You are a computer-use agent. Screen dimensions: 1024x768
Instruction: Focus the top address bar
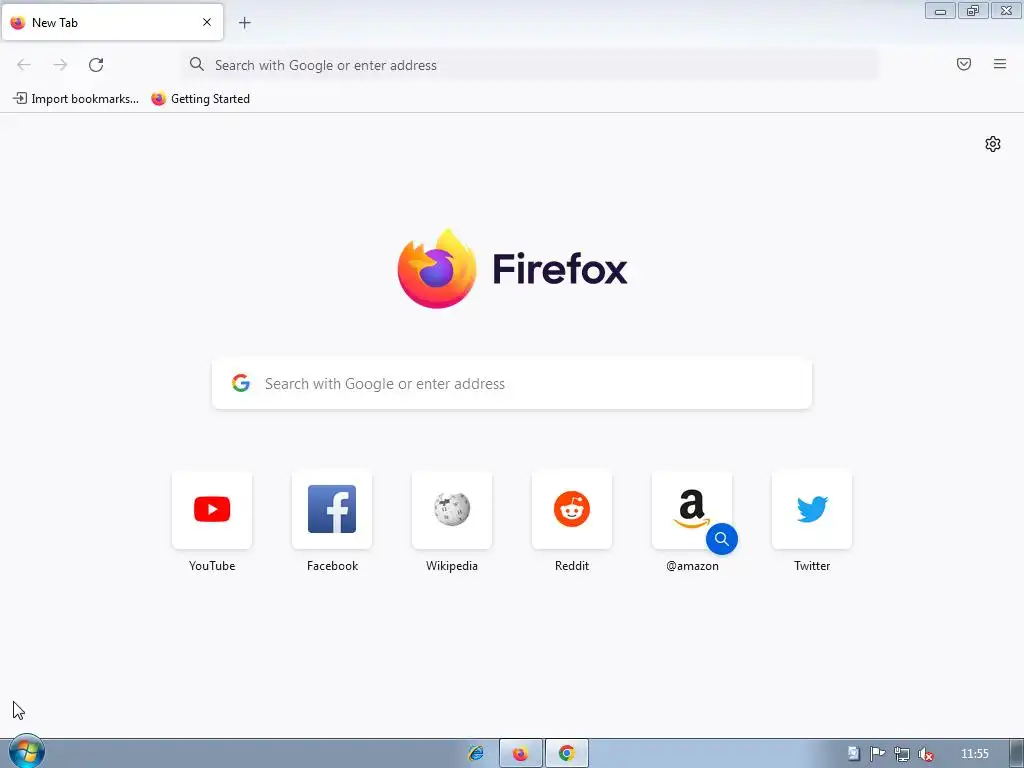coord(530,65)
